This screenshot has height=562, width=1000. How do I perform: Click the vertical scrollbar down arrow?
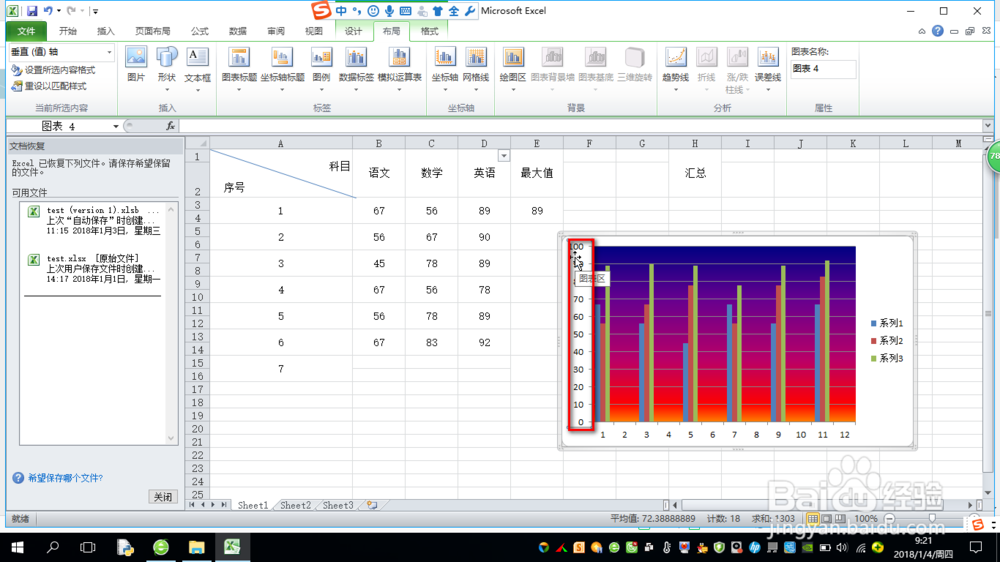pyautogui.click(x=987, y=493)
